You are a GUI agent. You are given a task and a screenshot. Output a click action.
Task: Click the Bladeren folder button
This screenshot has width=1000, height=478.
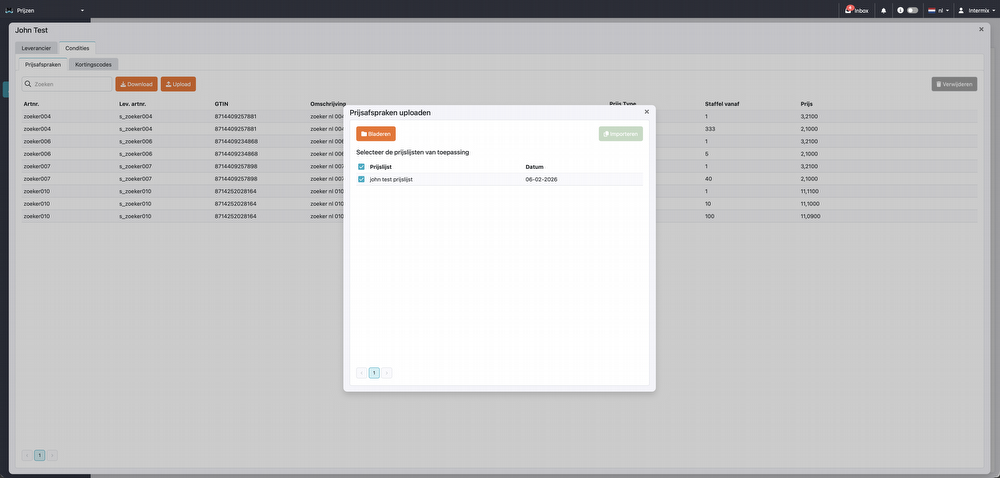pos(376,134)
